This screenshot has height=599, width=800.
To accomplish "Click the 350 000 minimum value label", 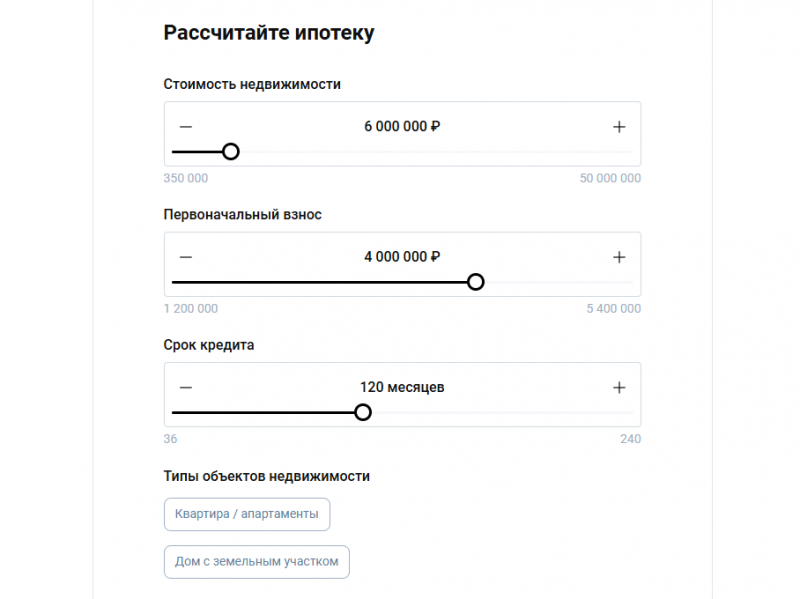I will pyautogui.click(x=186, y=178).
